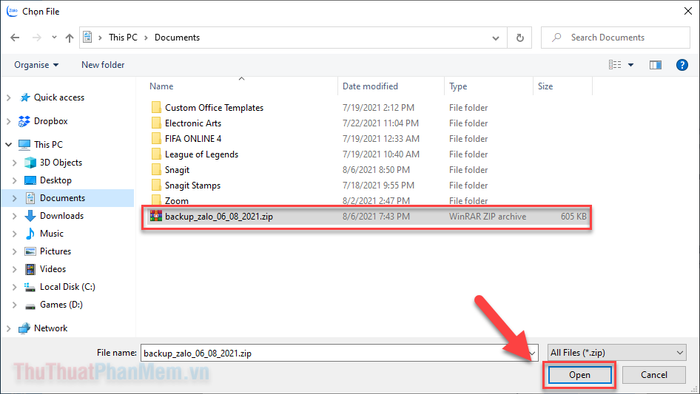Expand the Quick access tree node
The image size is (700, 394).
(x=8, y=98)
